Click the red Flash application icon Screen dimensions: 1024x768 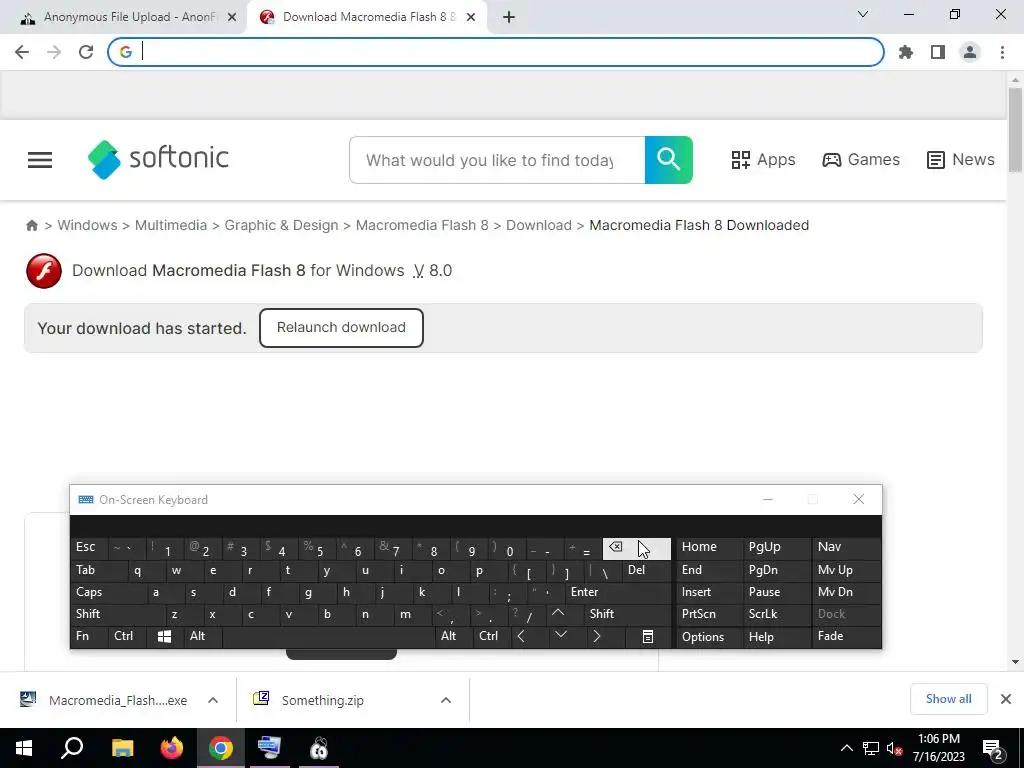pyautogui.click(x=44, y=271)
